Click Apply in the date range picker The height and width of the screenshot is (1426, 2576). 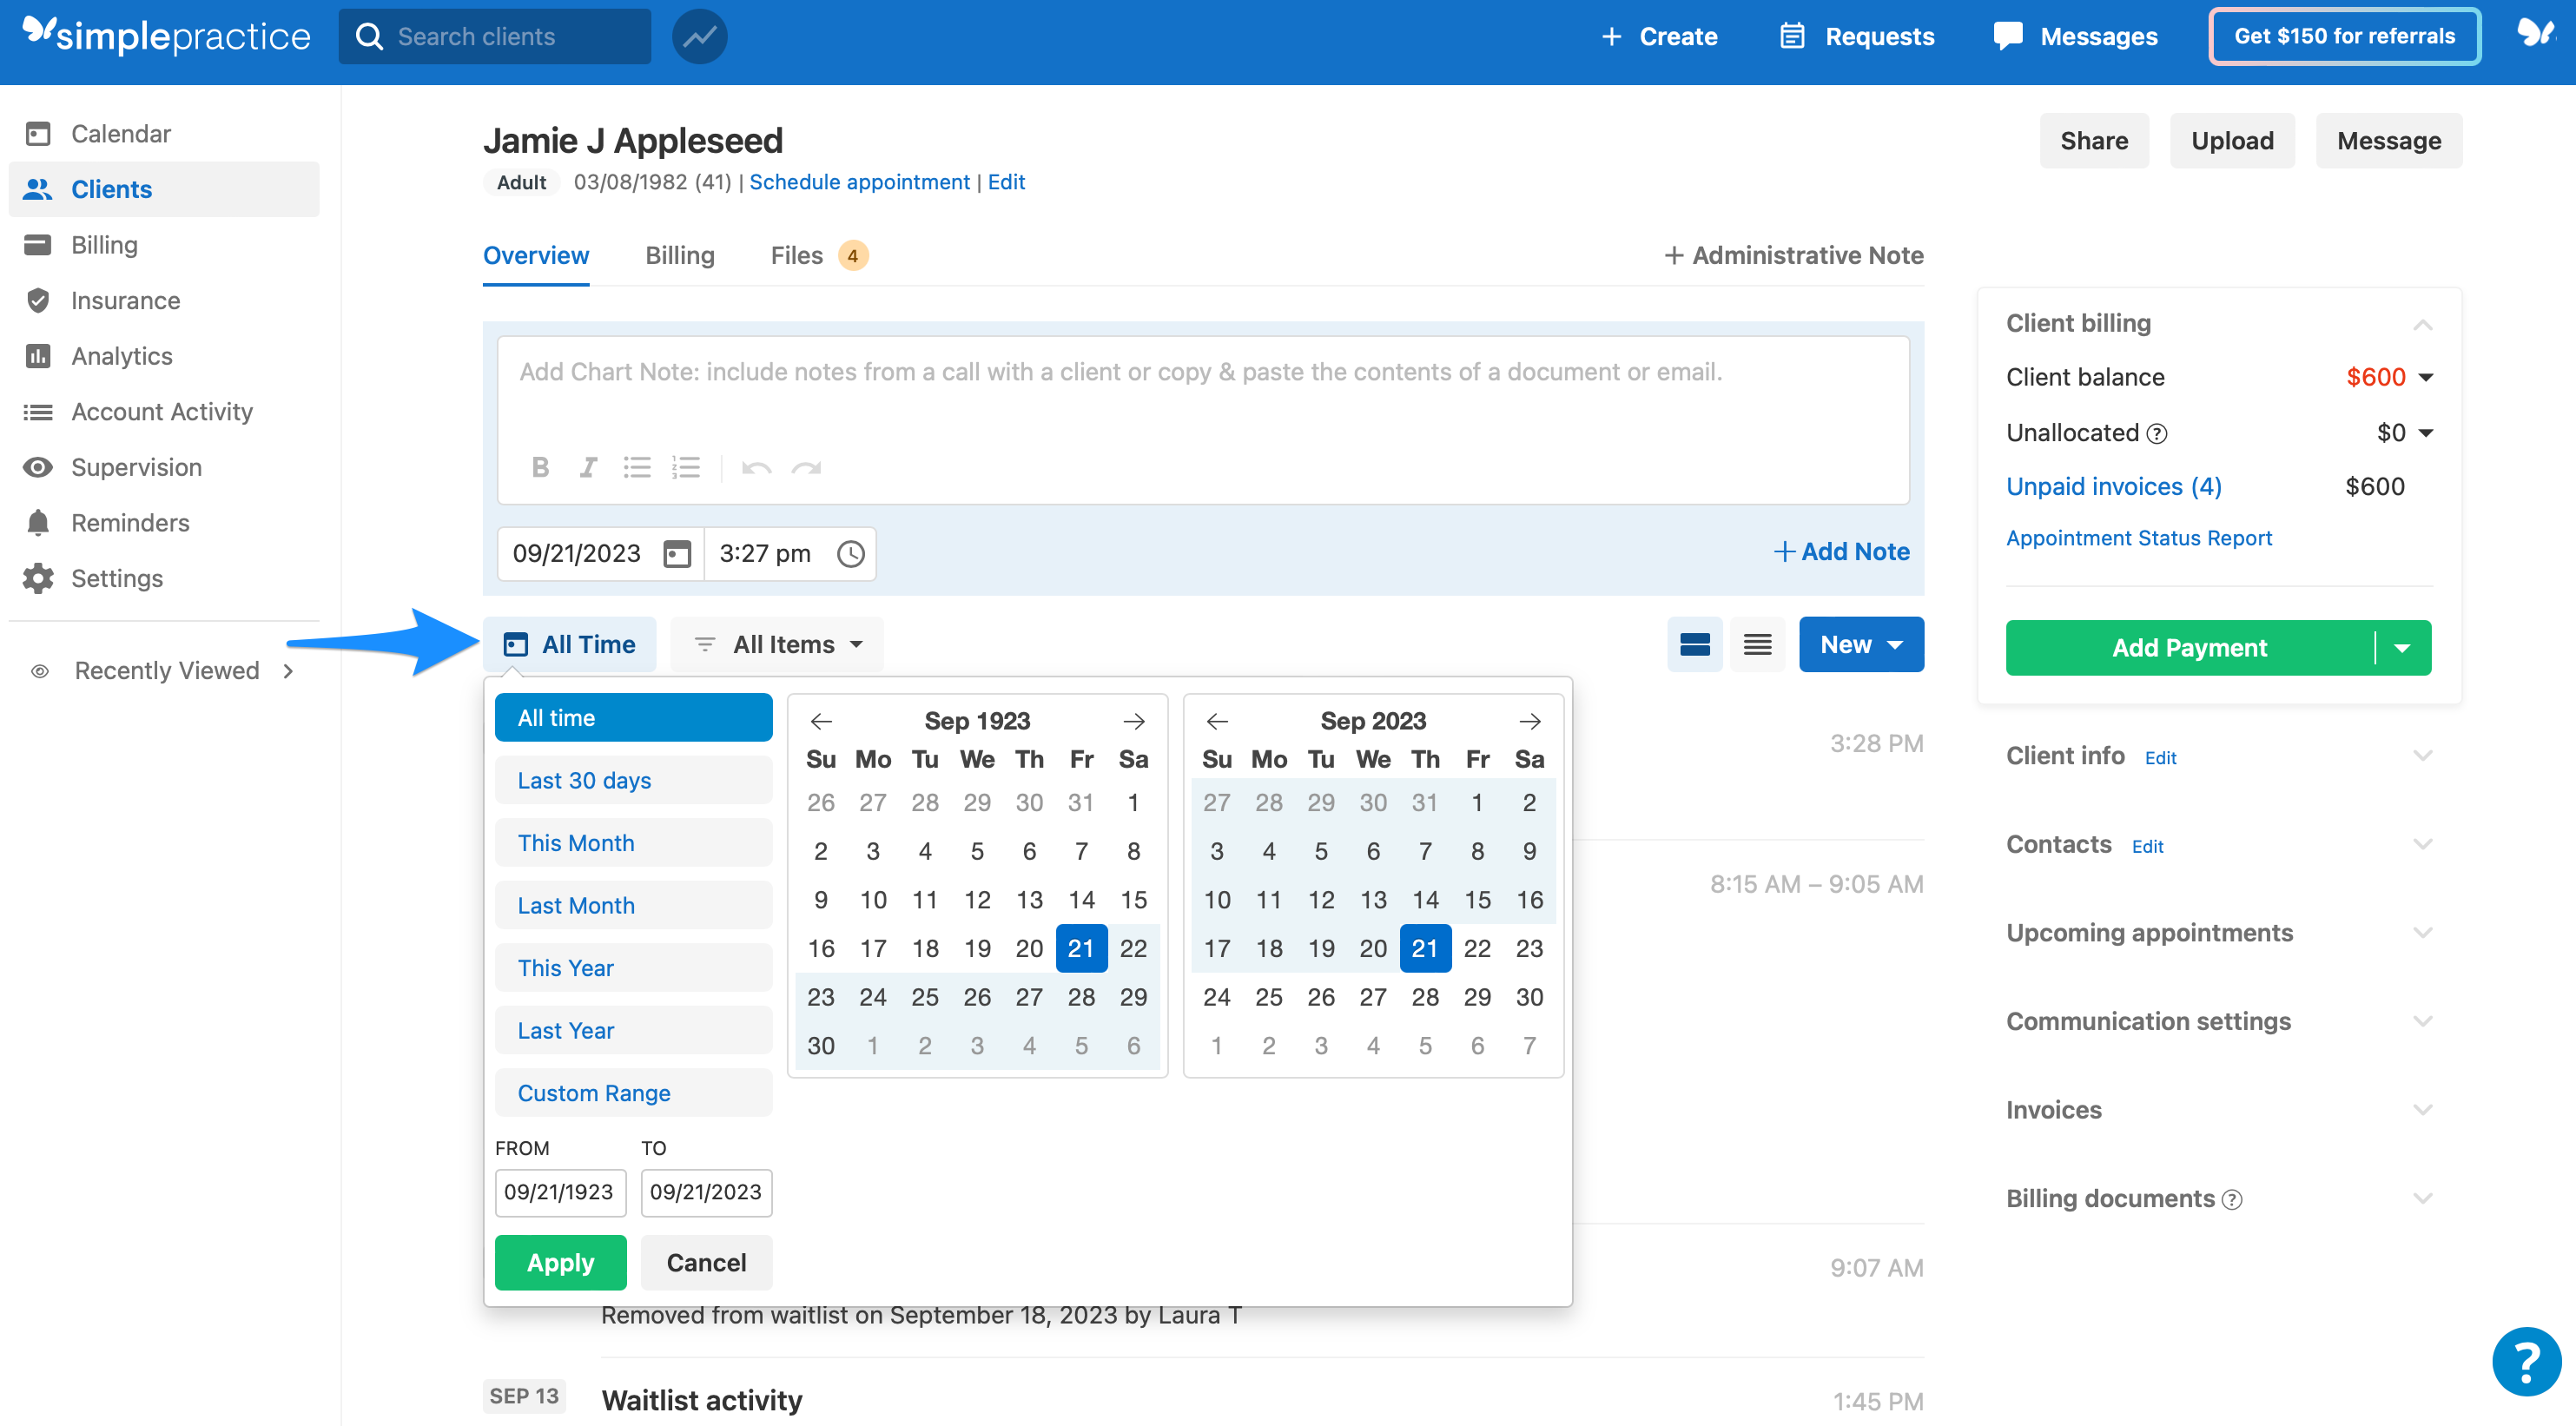[560, 1262]
